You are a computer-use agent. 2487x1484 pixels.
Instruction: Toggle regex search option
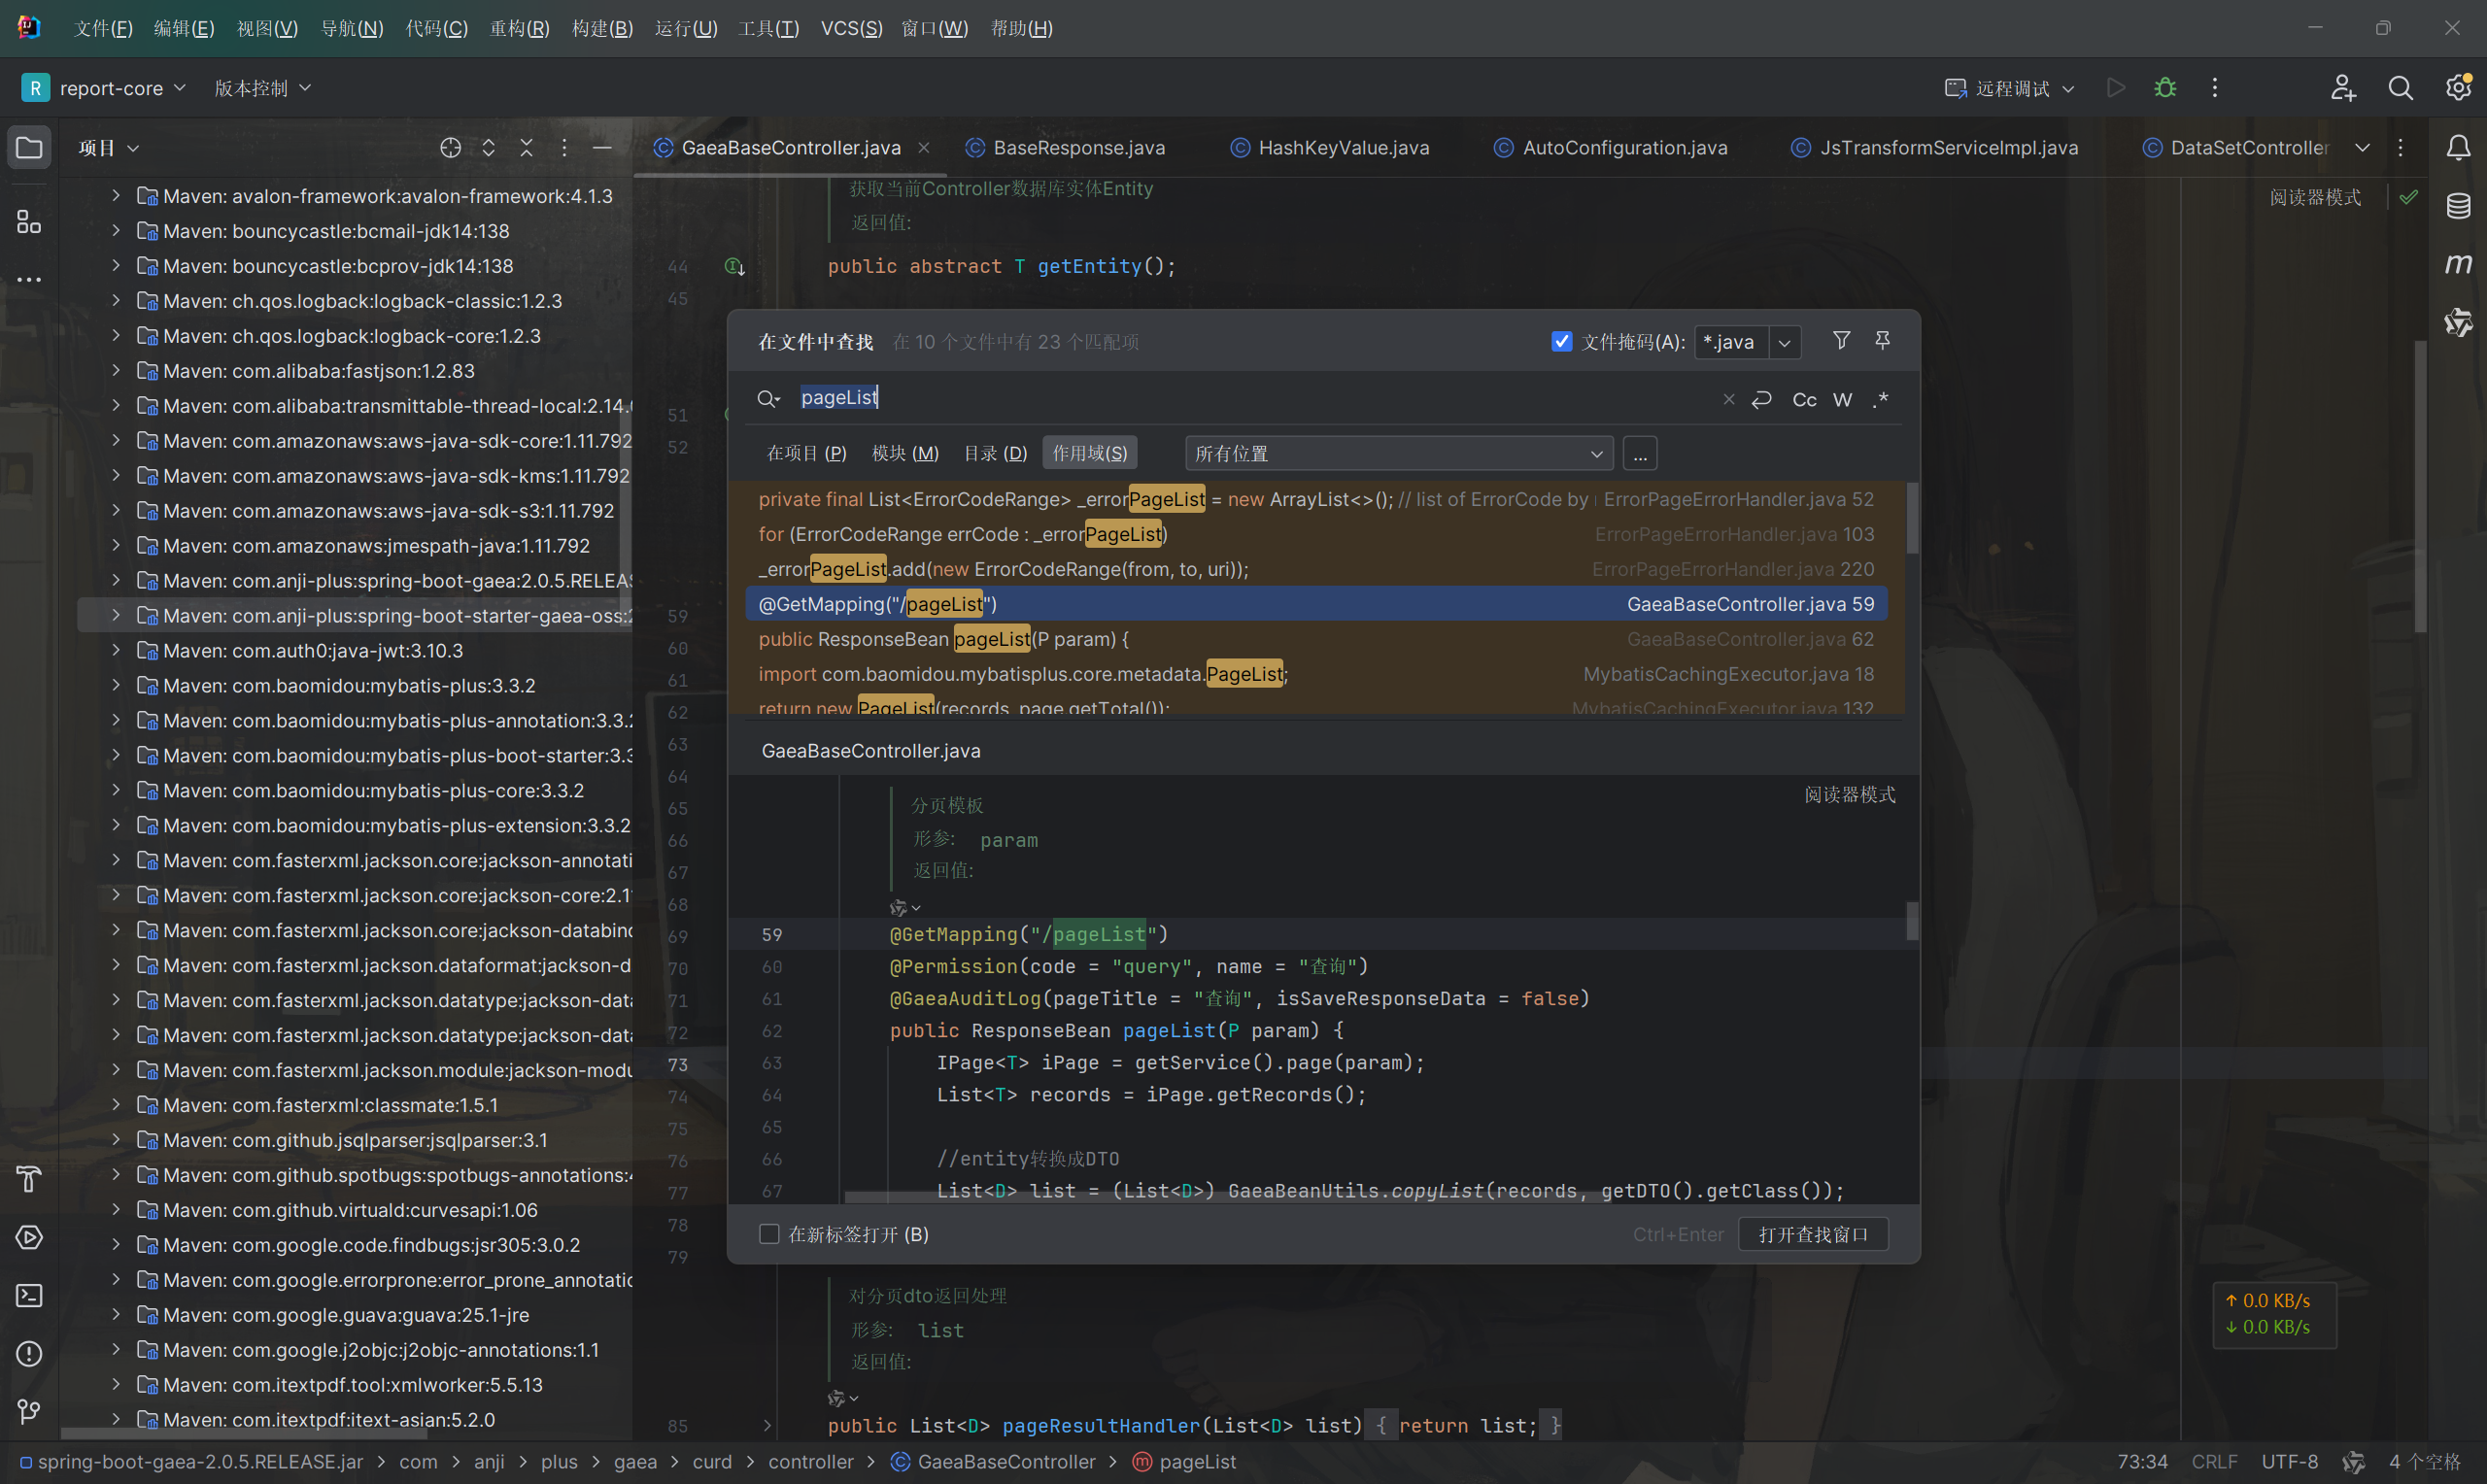click(1881, 399)
